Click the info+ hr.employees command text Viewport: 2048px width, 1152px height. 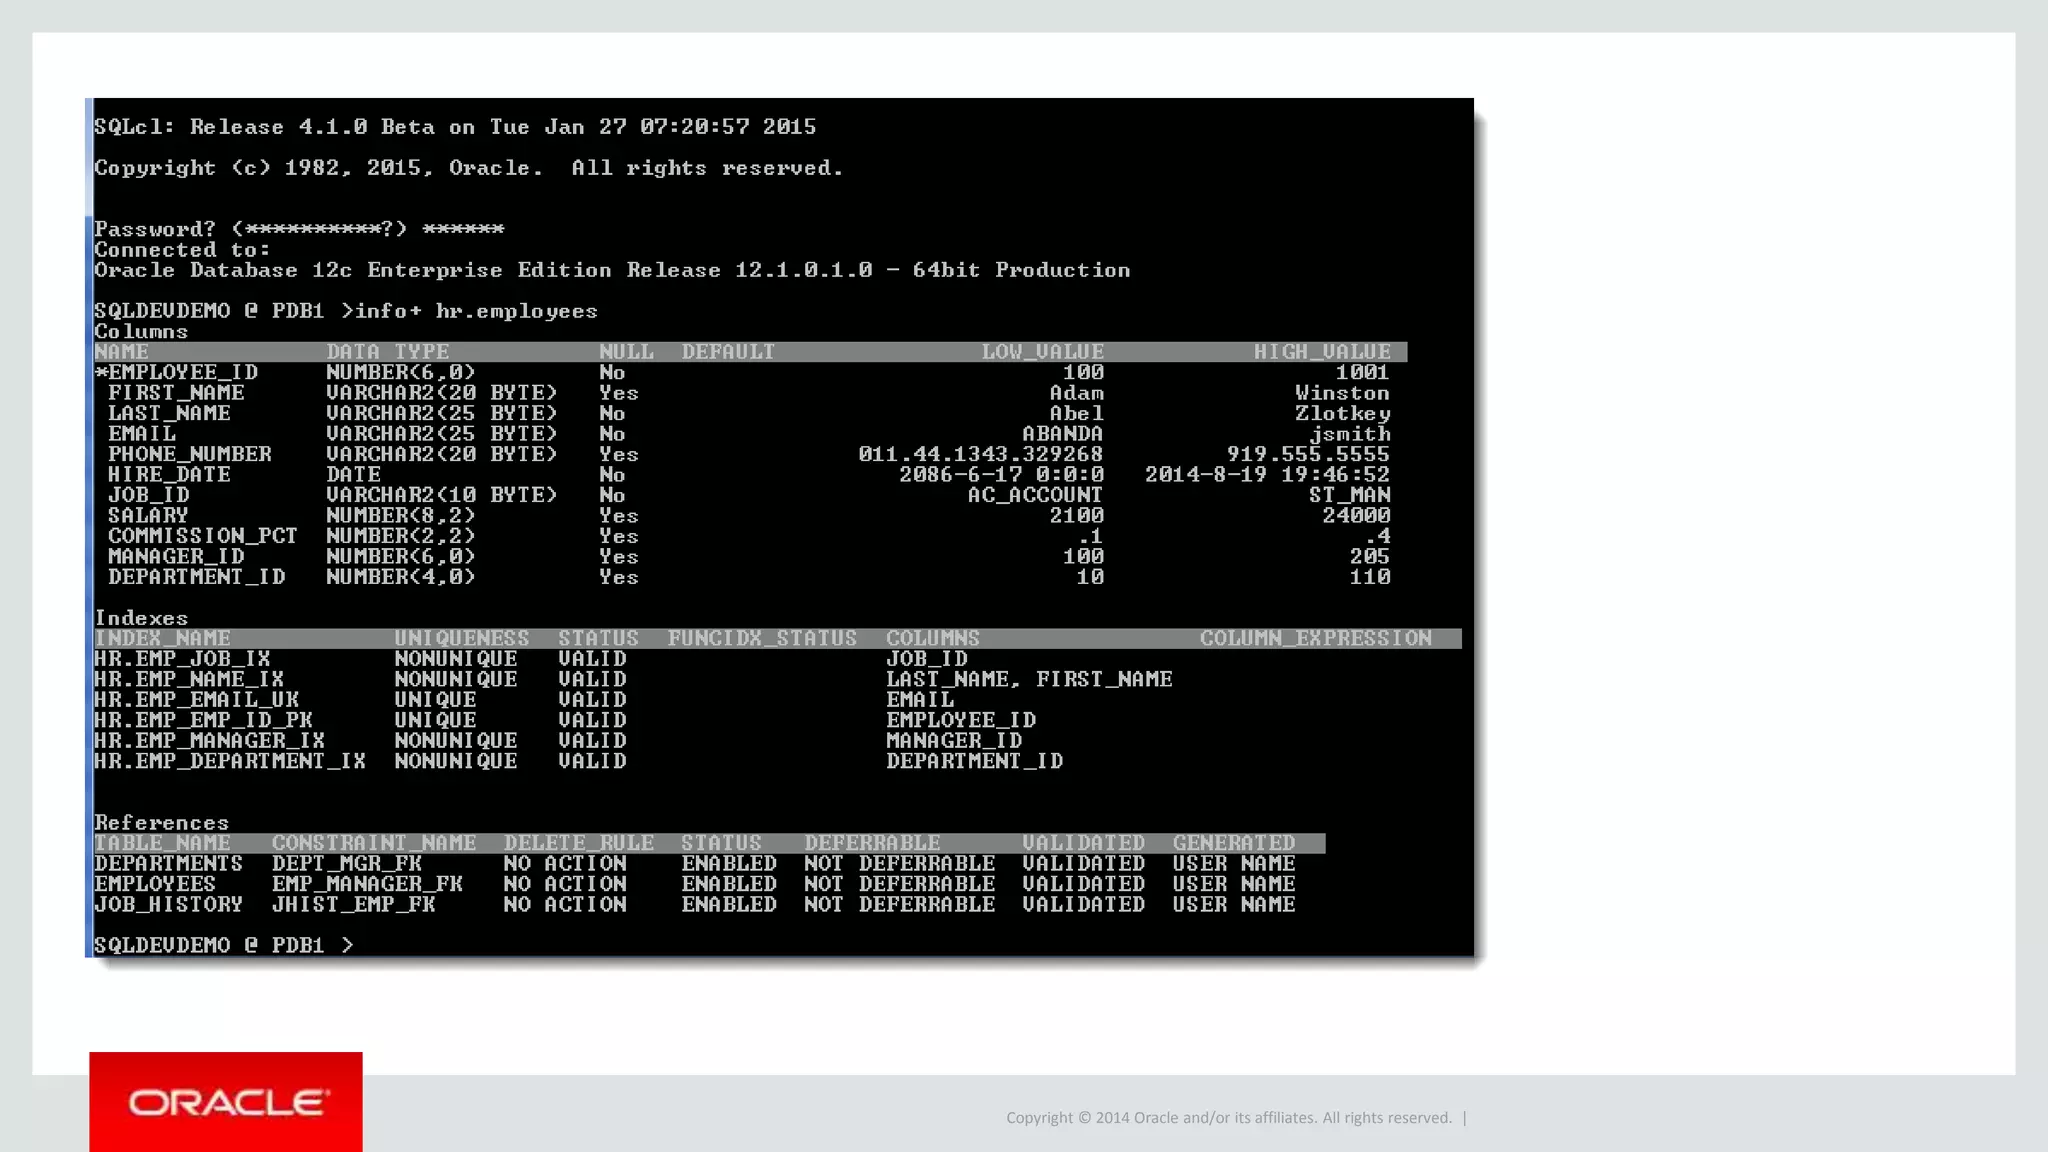coord(476,311)
